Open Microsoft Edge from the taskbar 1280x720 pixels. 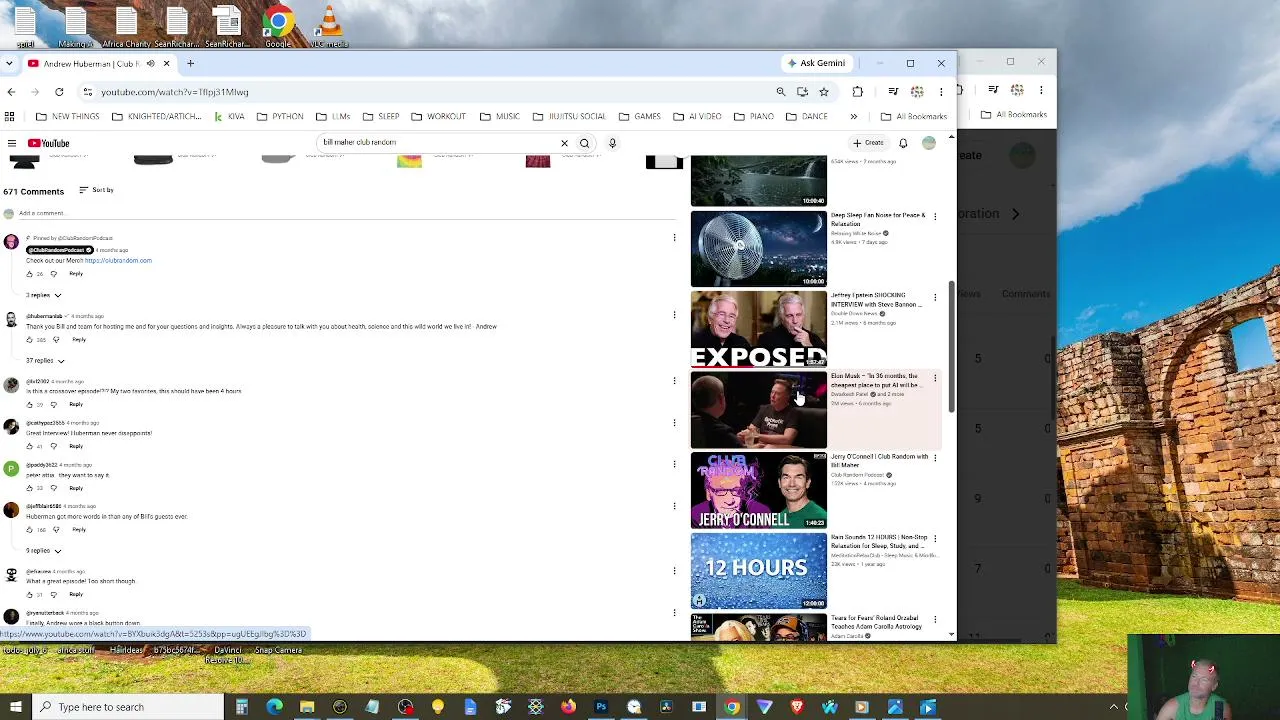tap(274, 707)
